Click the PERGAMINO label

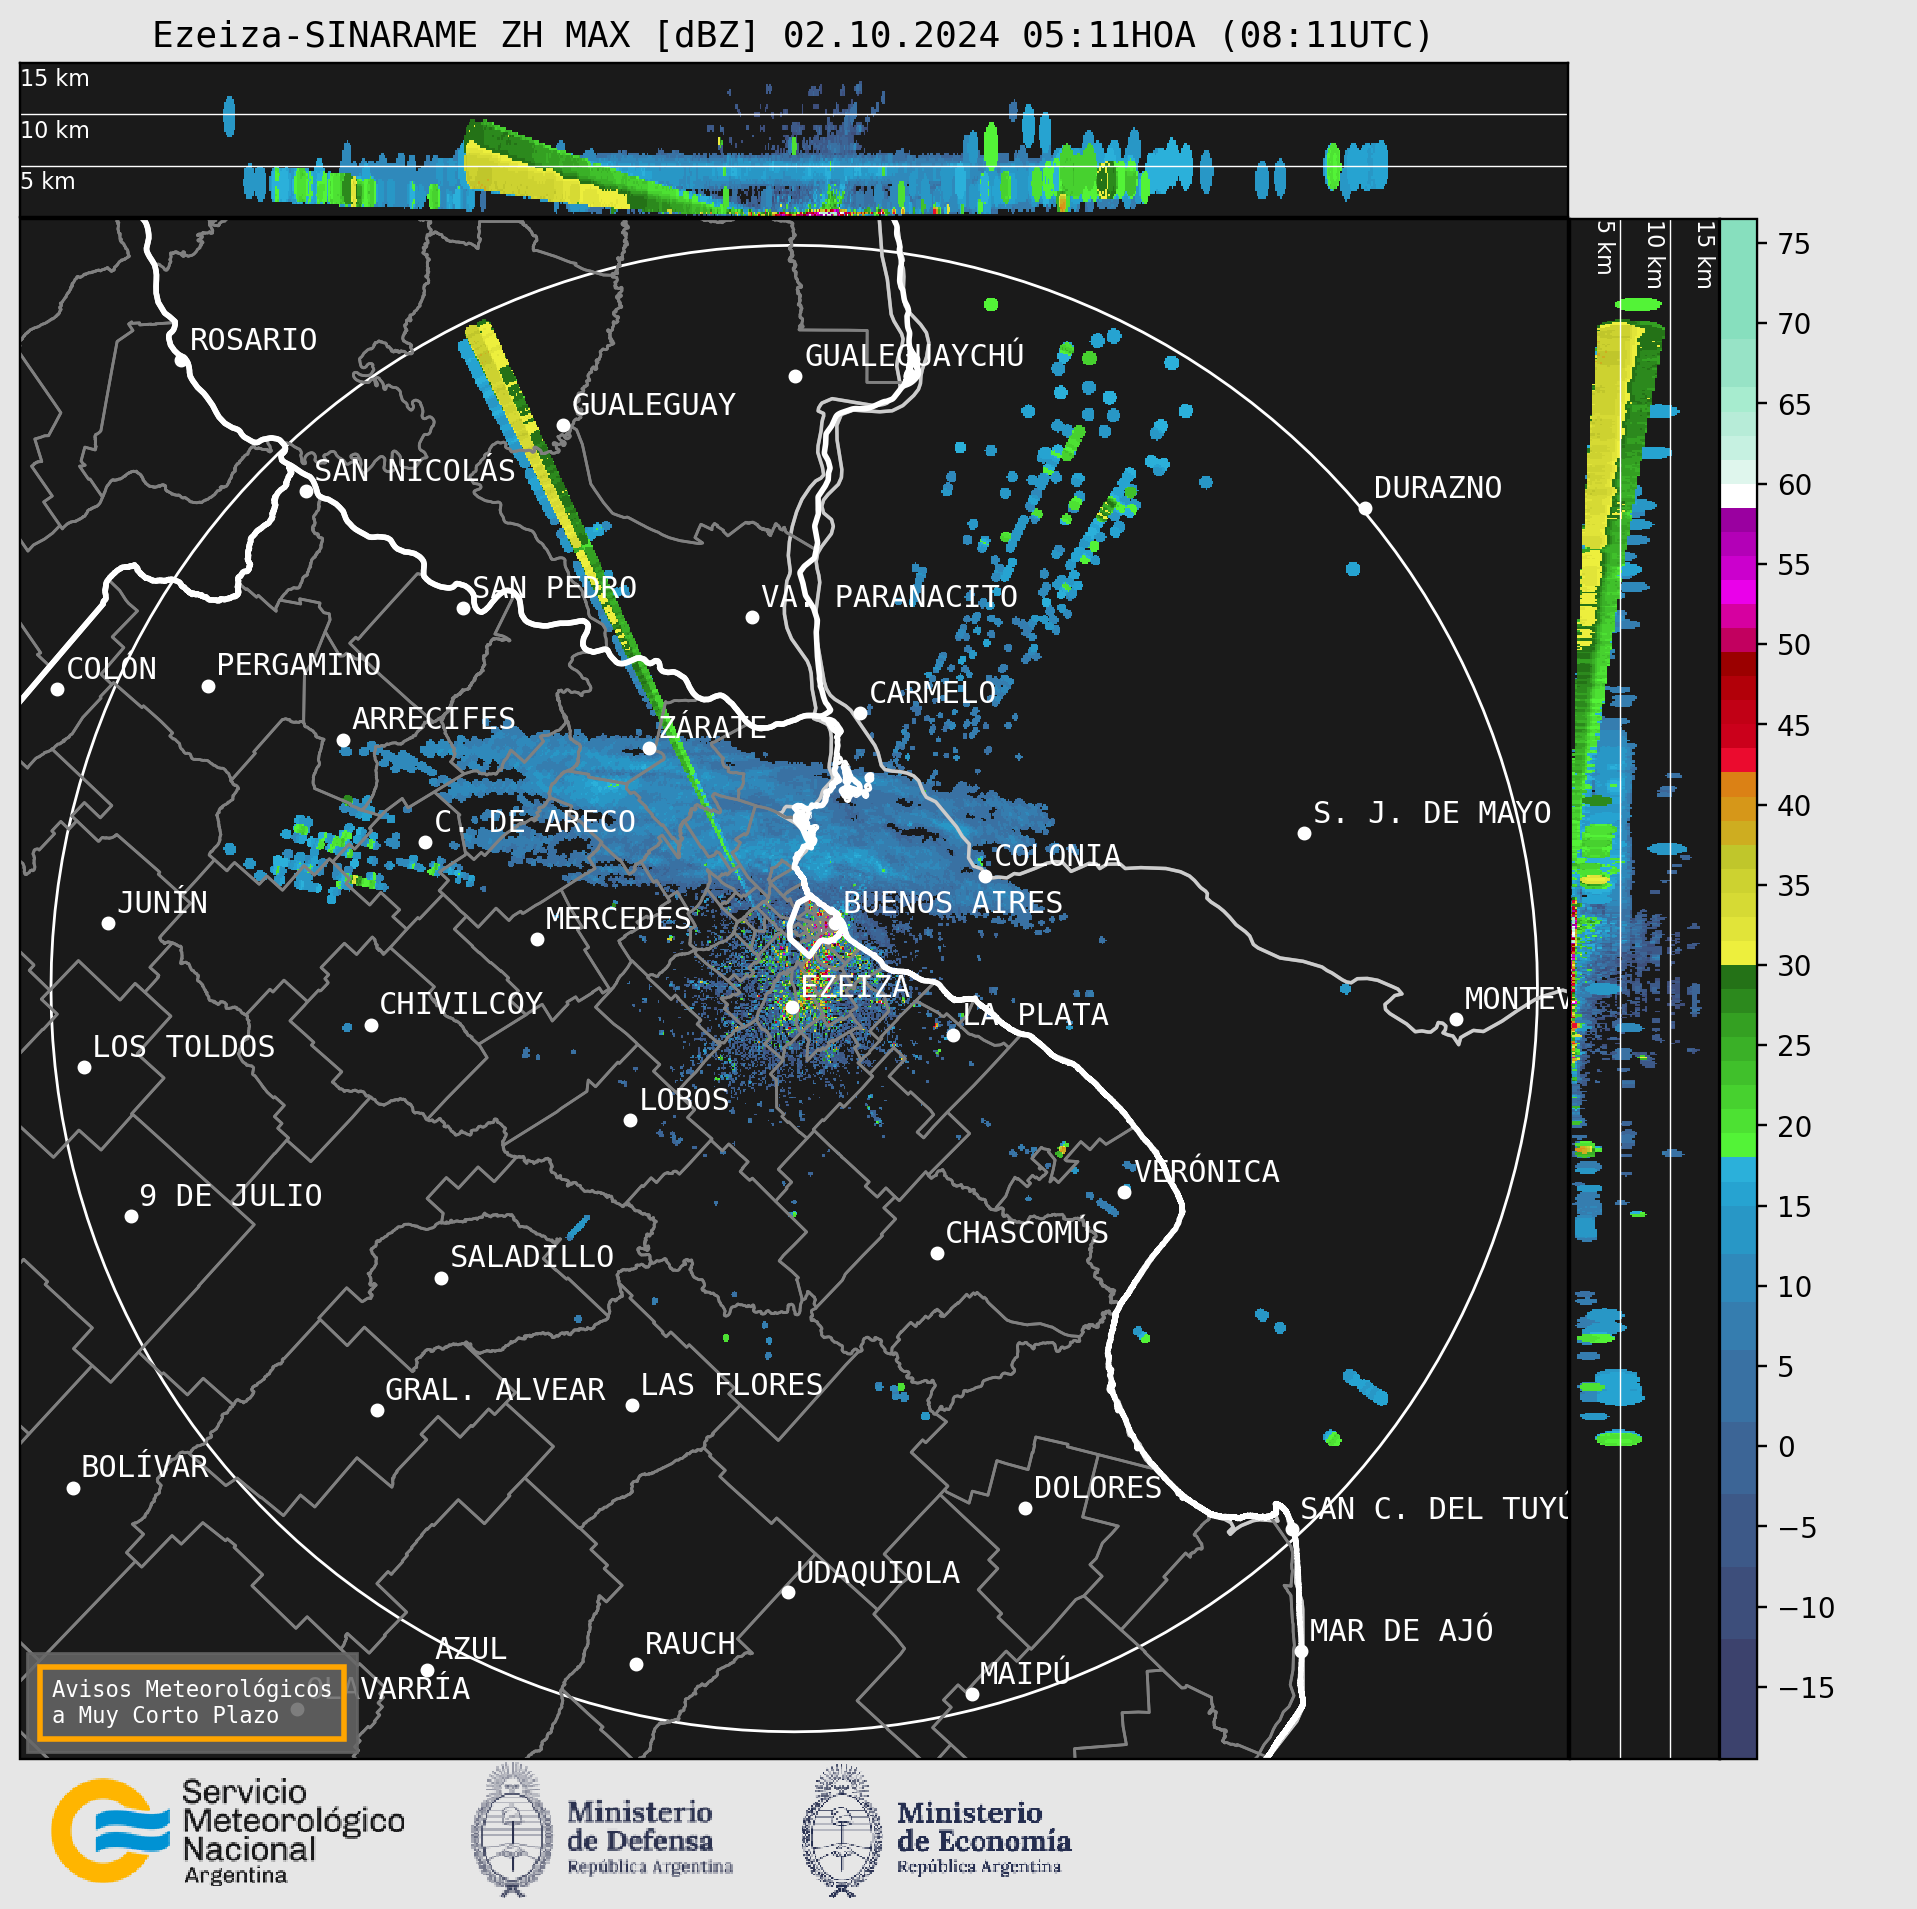click(298, 665)
